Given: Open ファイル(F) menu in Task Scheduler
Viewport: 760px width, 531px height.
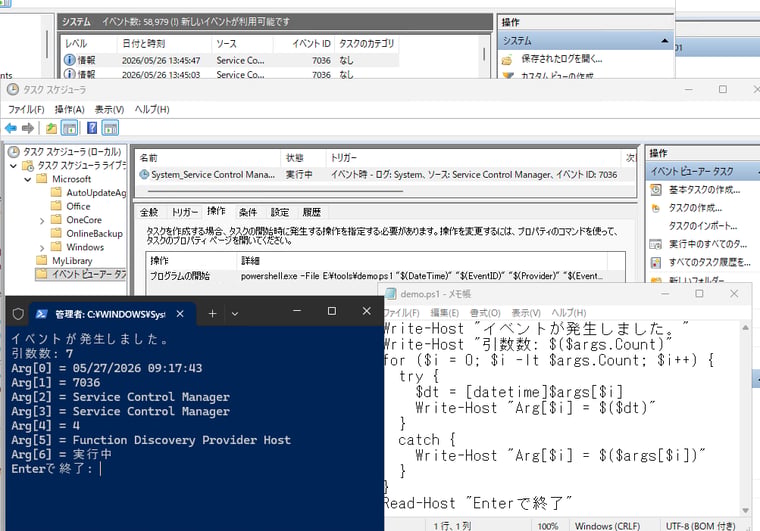Looking at the screenshot, I should (x=26, y=109).
